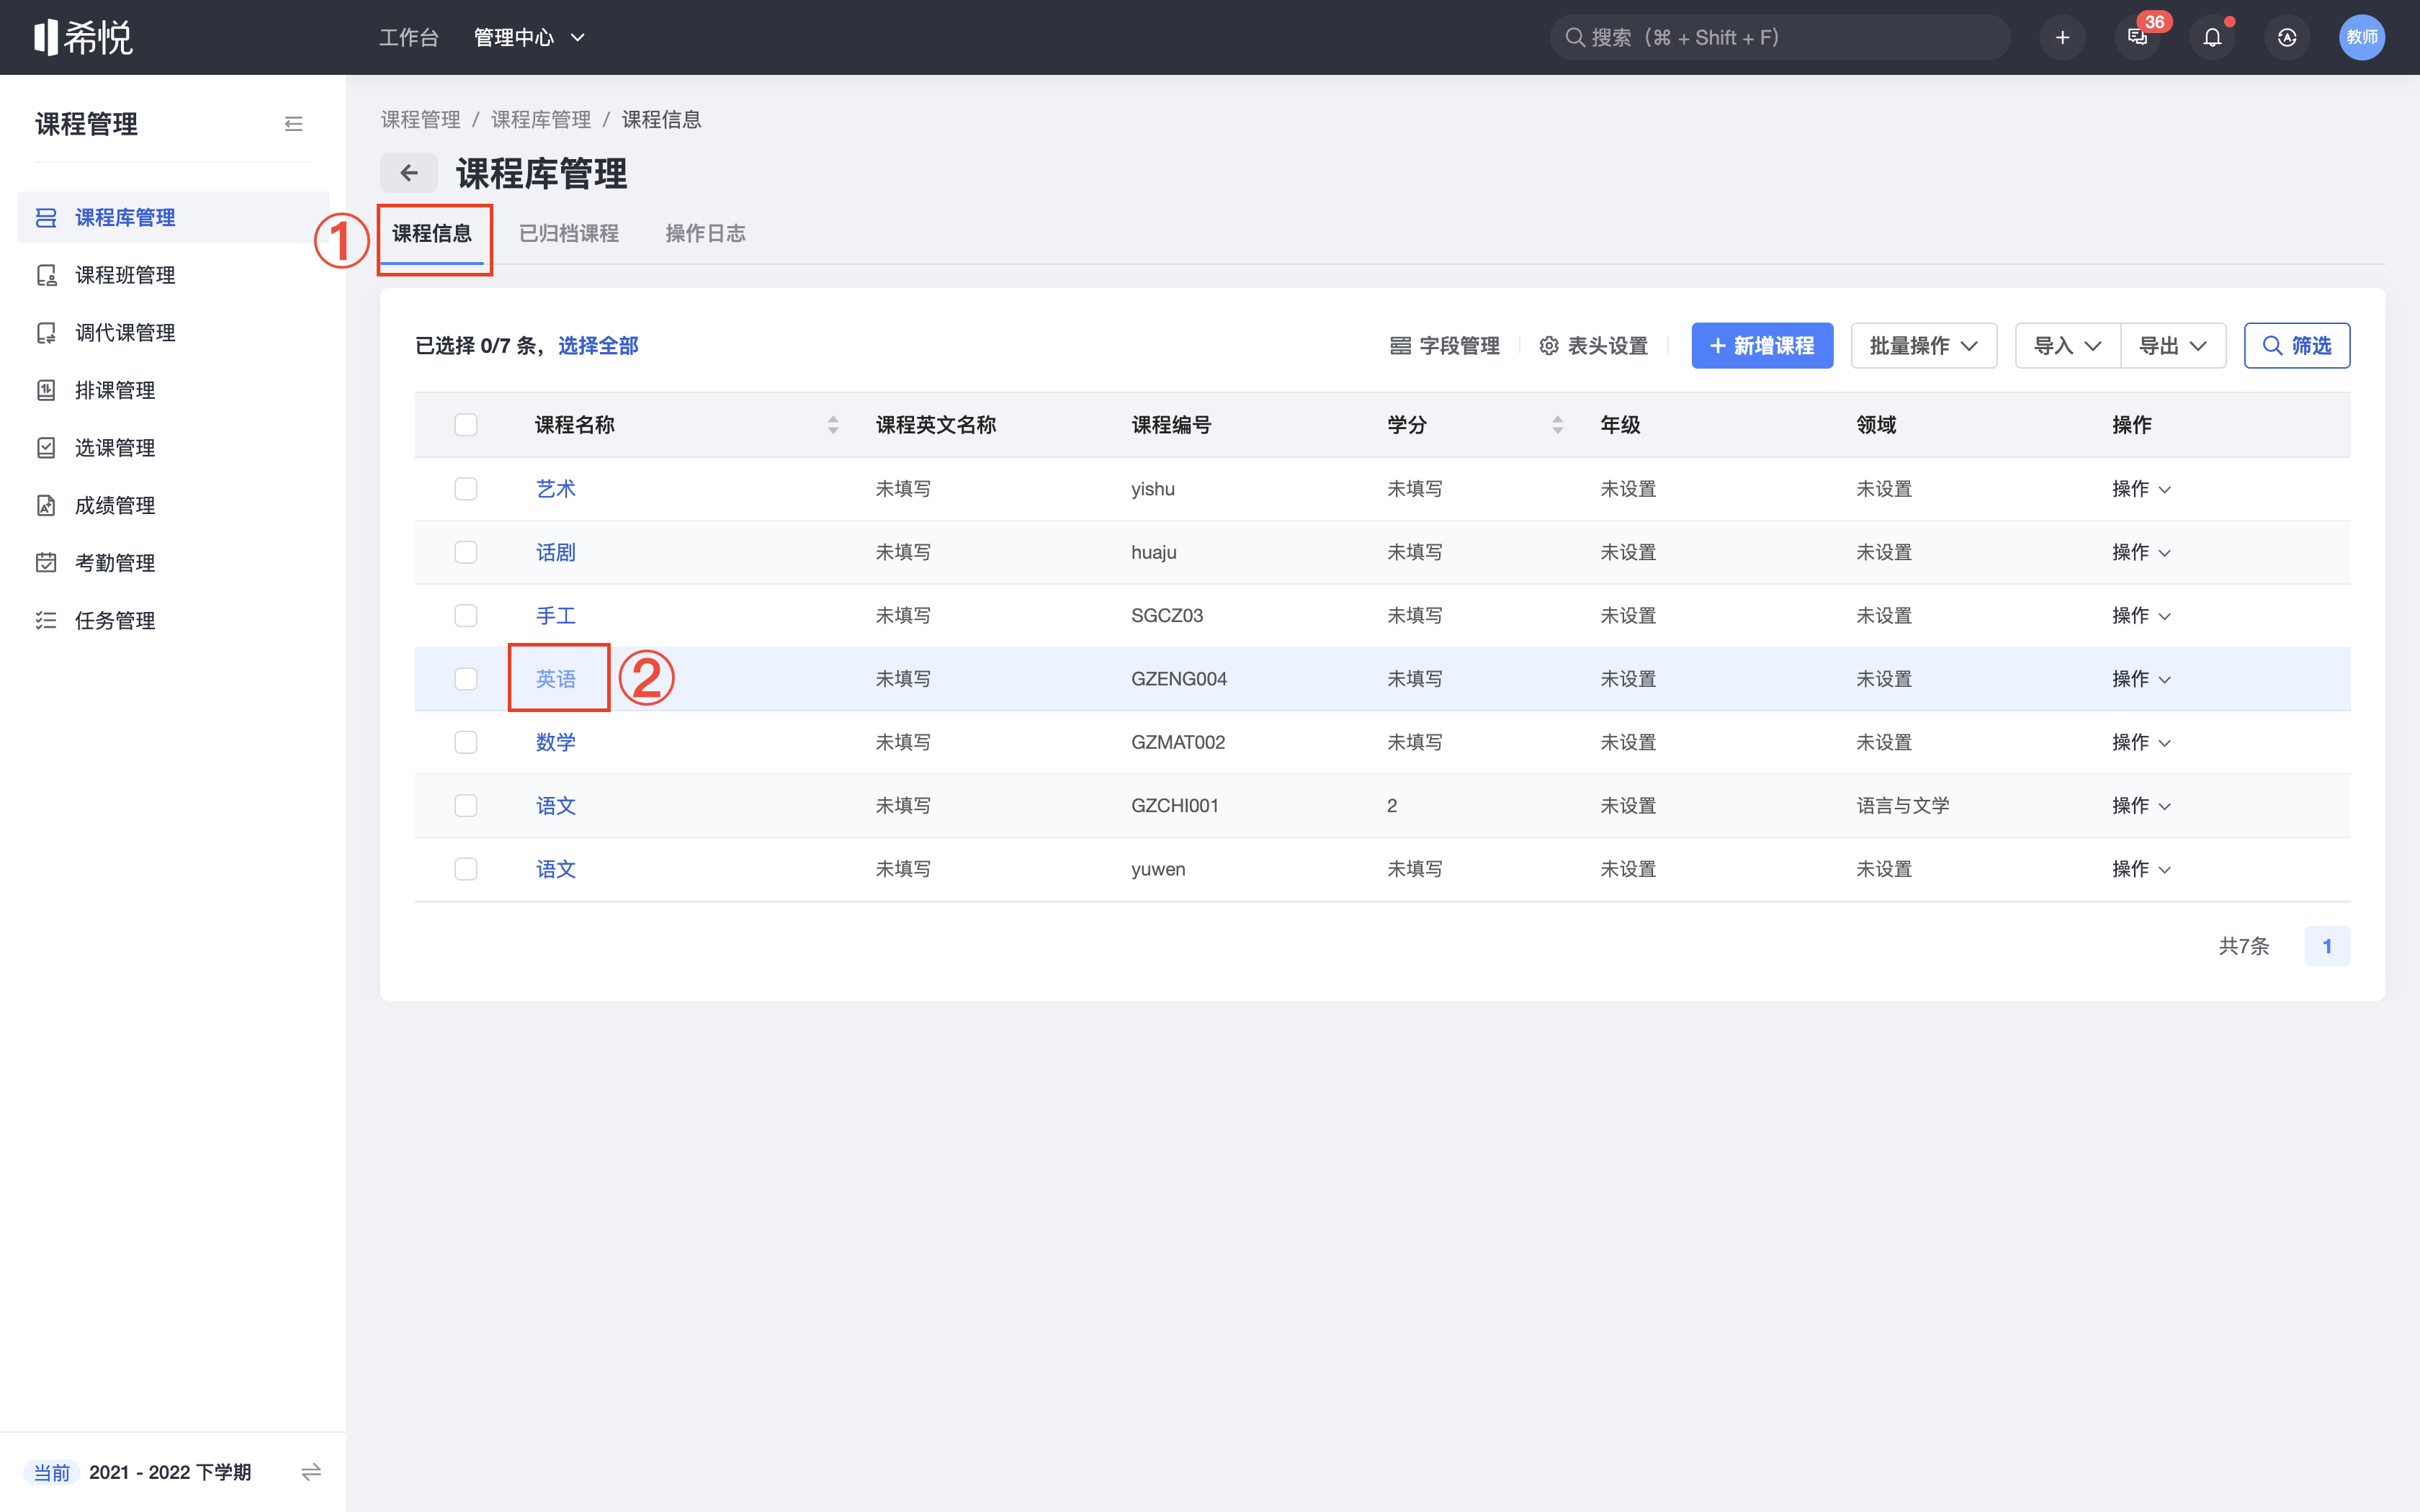Expand 操作 menu for 话剧 row

[2141, 552]
